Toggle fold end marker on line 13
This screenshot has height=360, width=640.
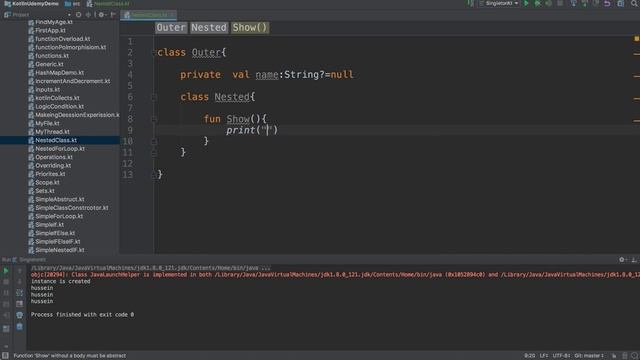(154, 175)
